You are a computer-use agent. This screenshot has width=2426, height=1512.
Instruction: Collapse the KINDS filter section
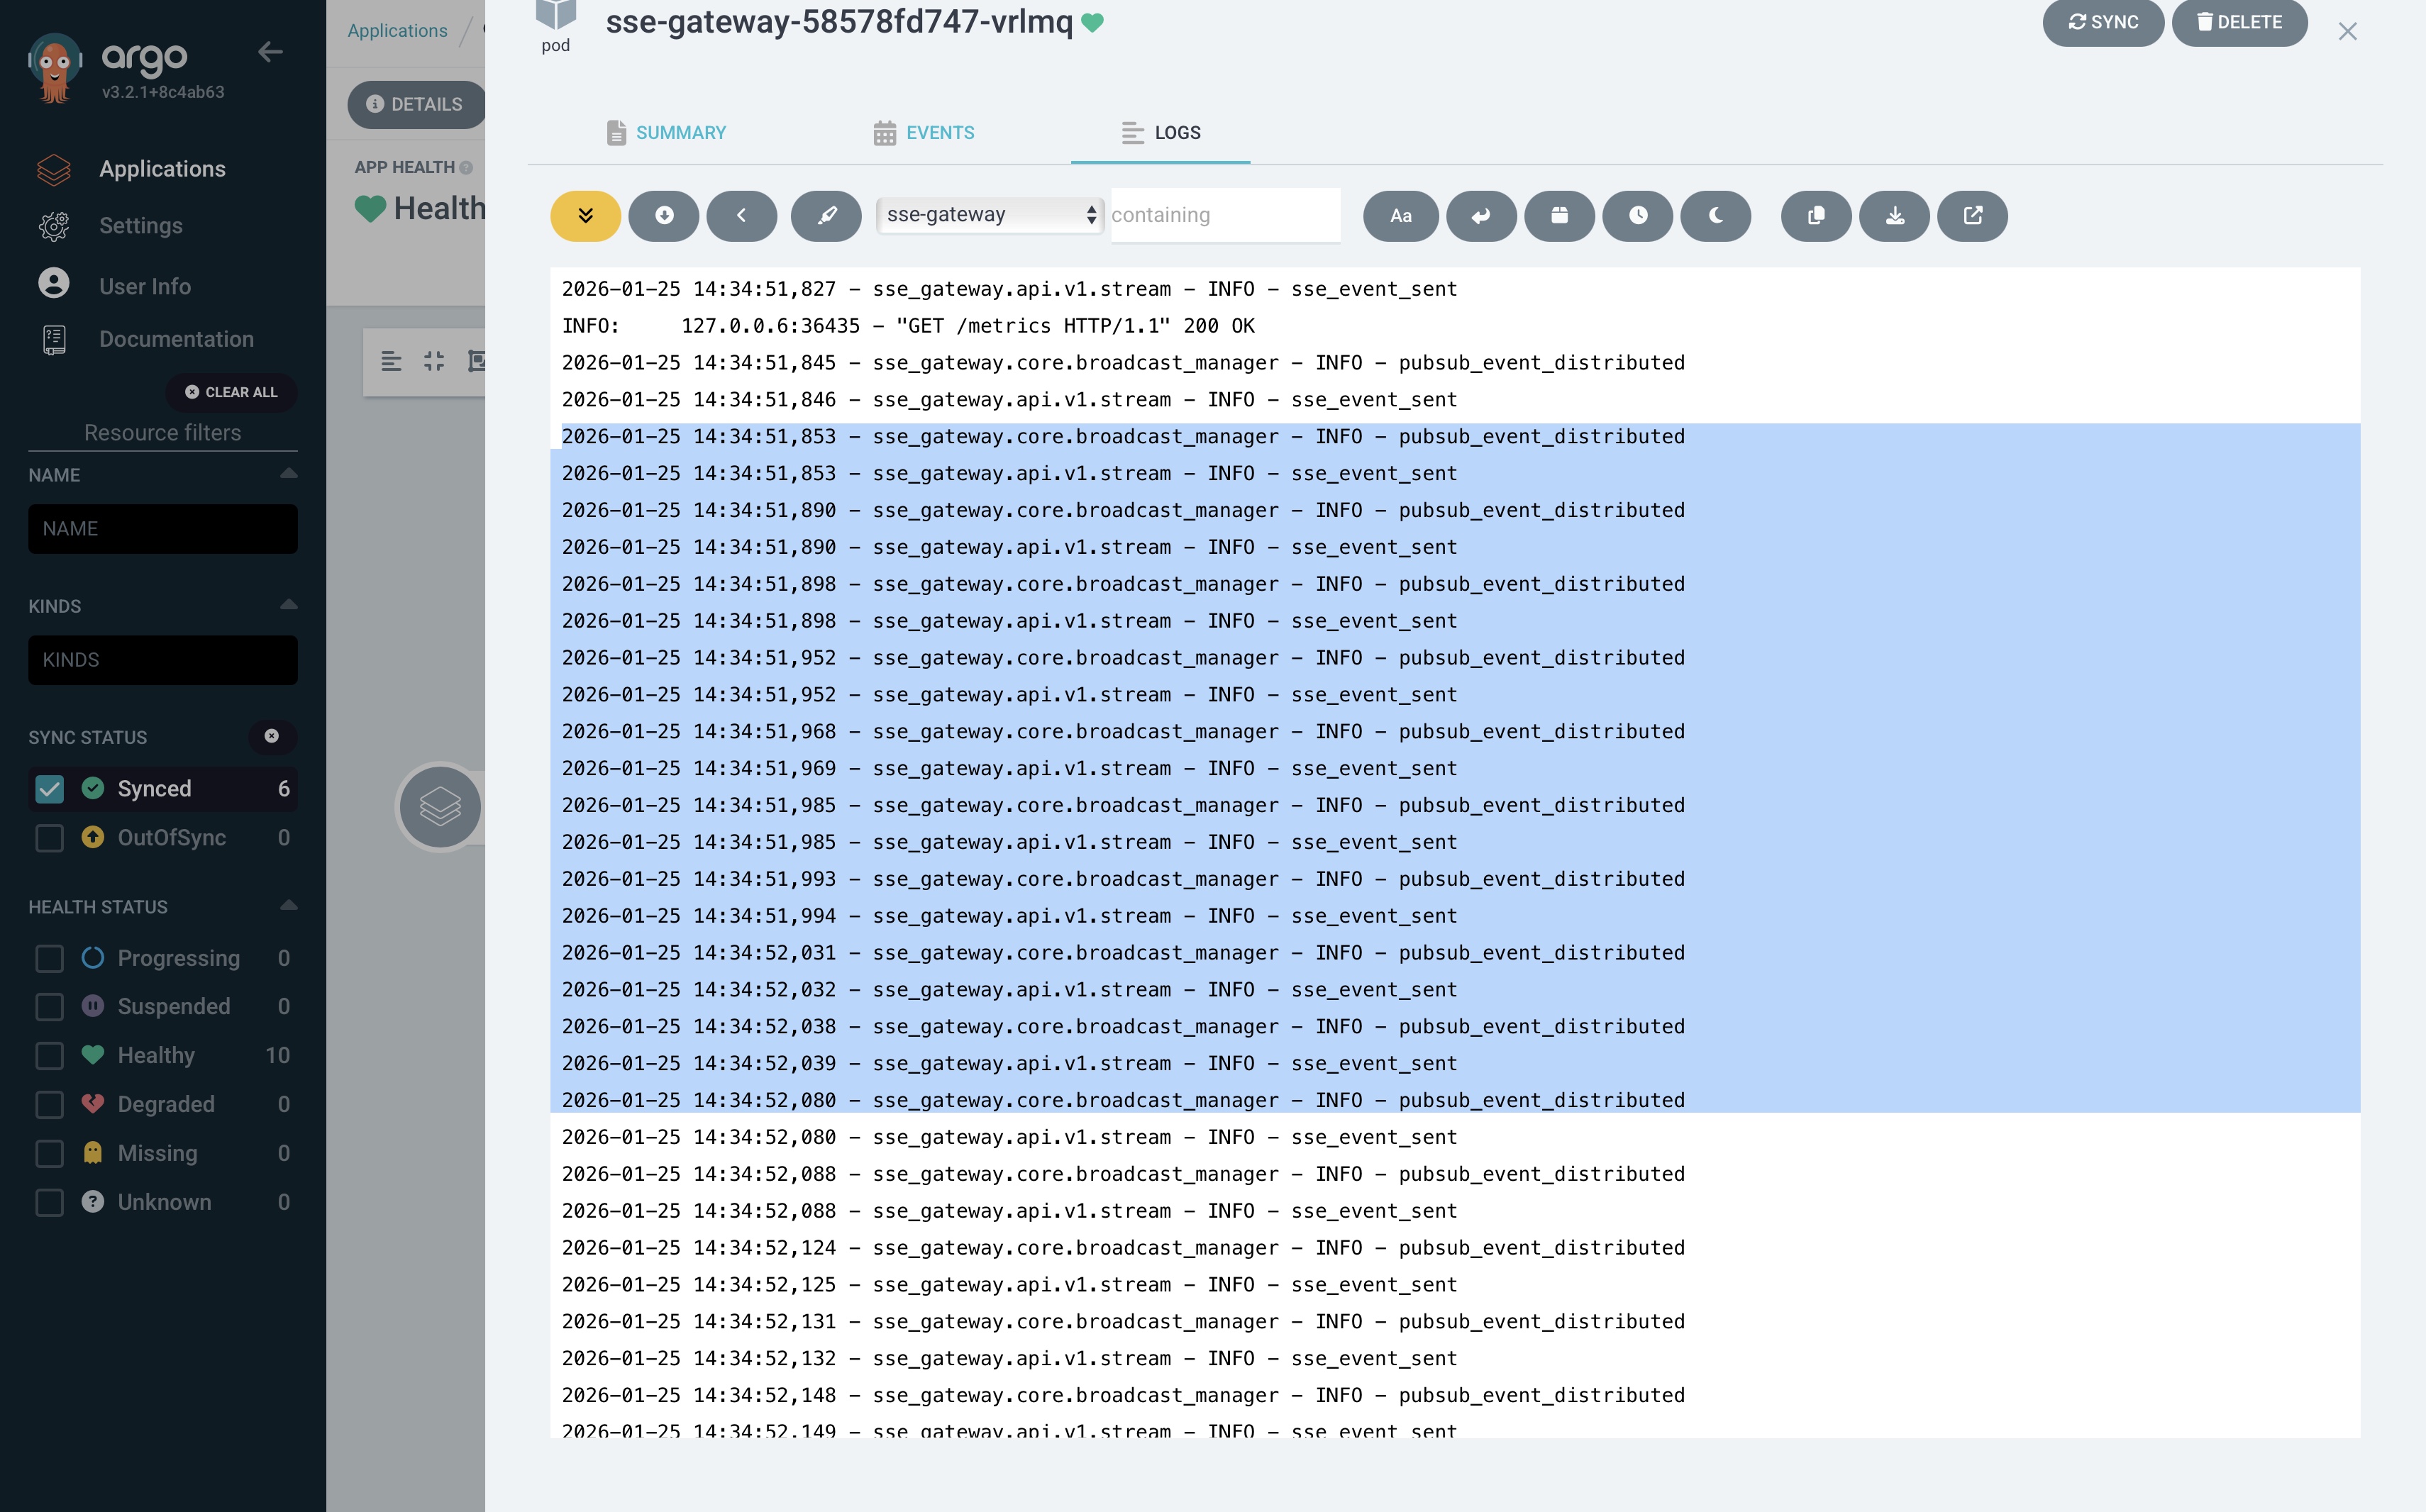(288, 605)
